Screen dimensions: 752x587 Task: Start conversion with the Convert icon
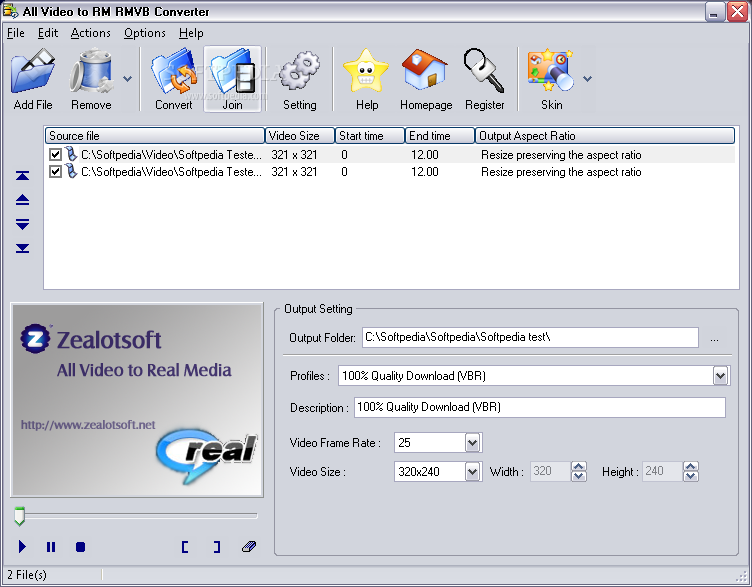tap(174, 80)
